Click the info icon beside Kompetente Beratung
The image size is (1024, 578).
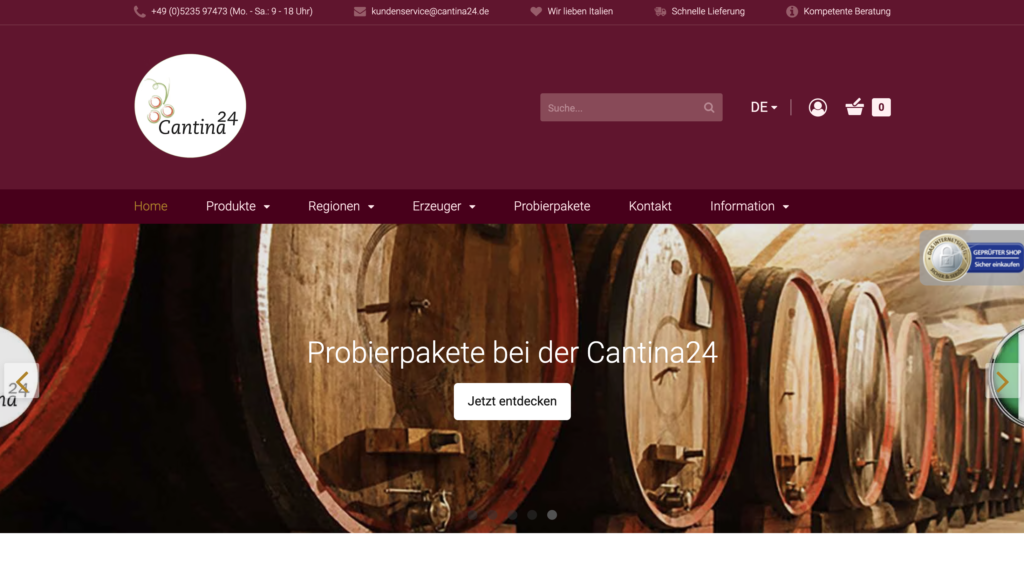792,11
